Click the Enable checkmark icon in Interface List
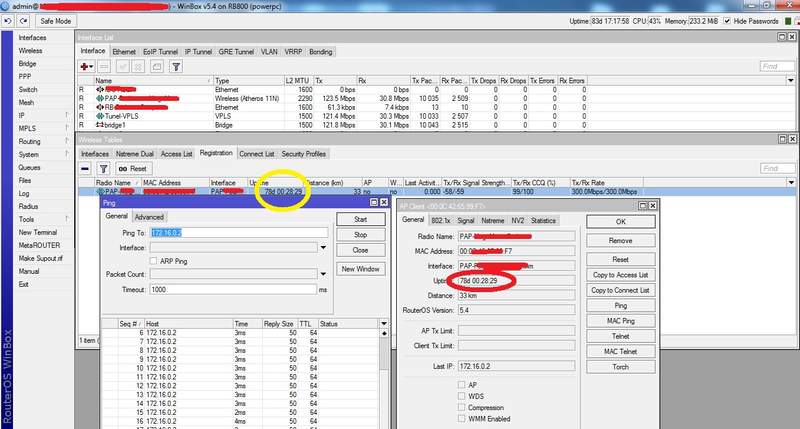This screenshot has width=800, height=429. pyautogui.click(x=122, y=67)
